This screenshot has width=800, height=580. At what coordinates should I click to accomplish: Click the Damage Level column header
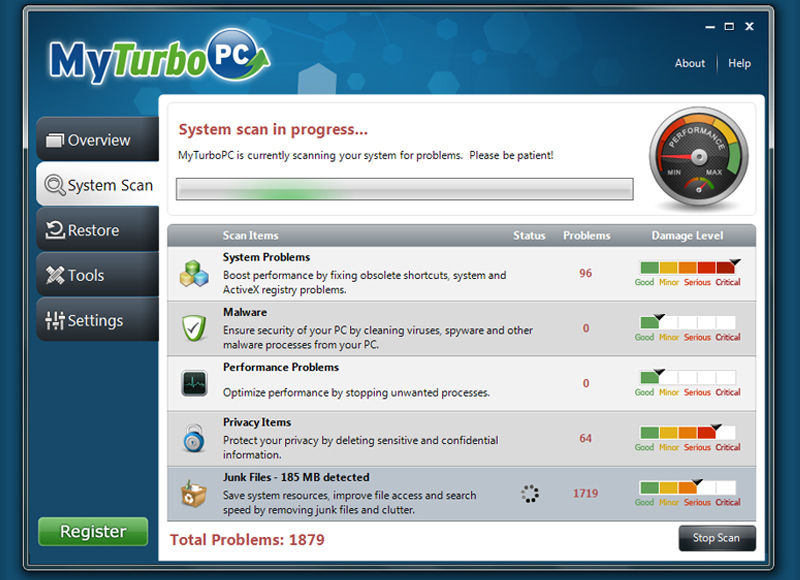pos(687,235)
